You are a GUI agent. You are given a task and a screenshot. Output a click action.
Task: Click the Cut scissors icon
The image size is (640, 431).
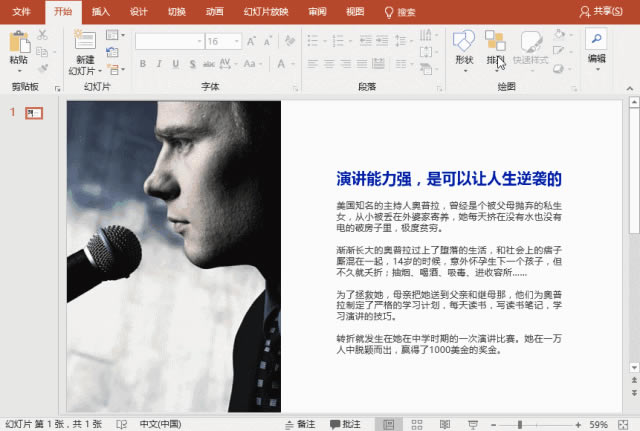pos(42,35)
